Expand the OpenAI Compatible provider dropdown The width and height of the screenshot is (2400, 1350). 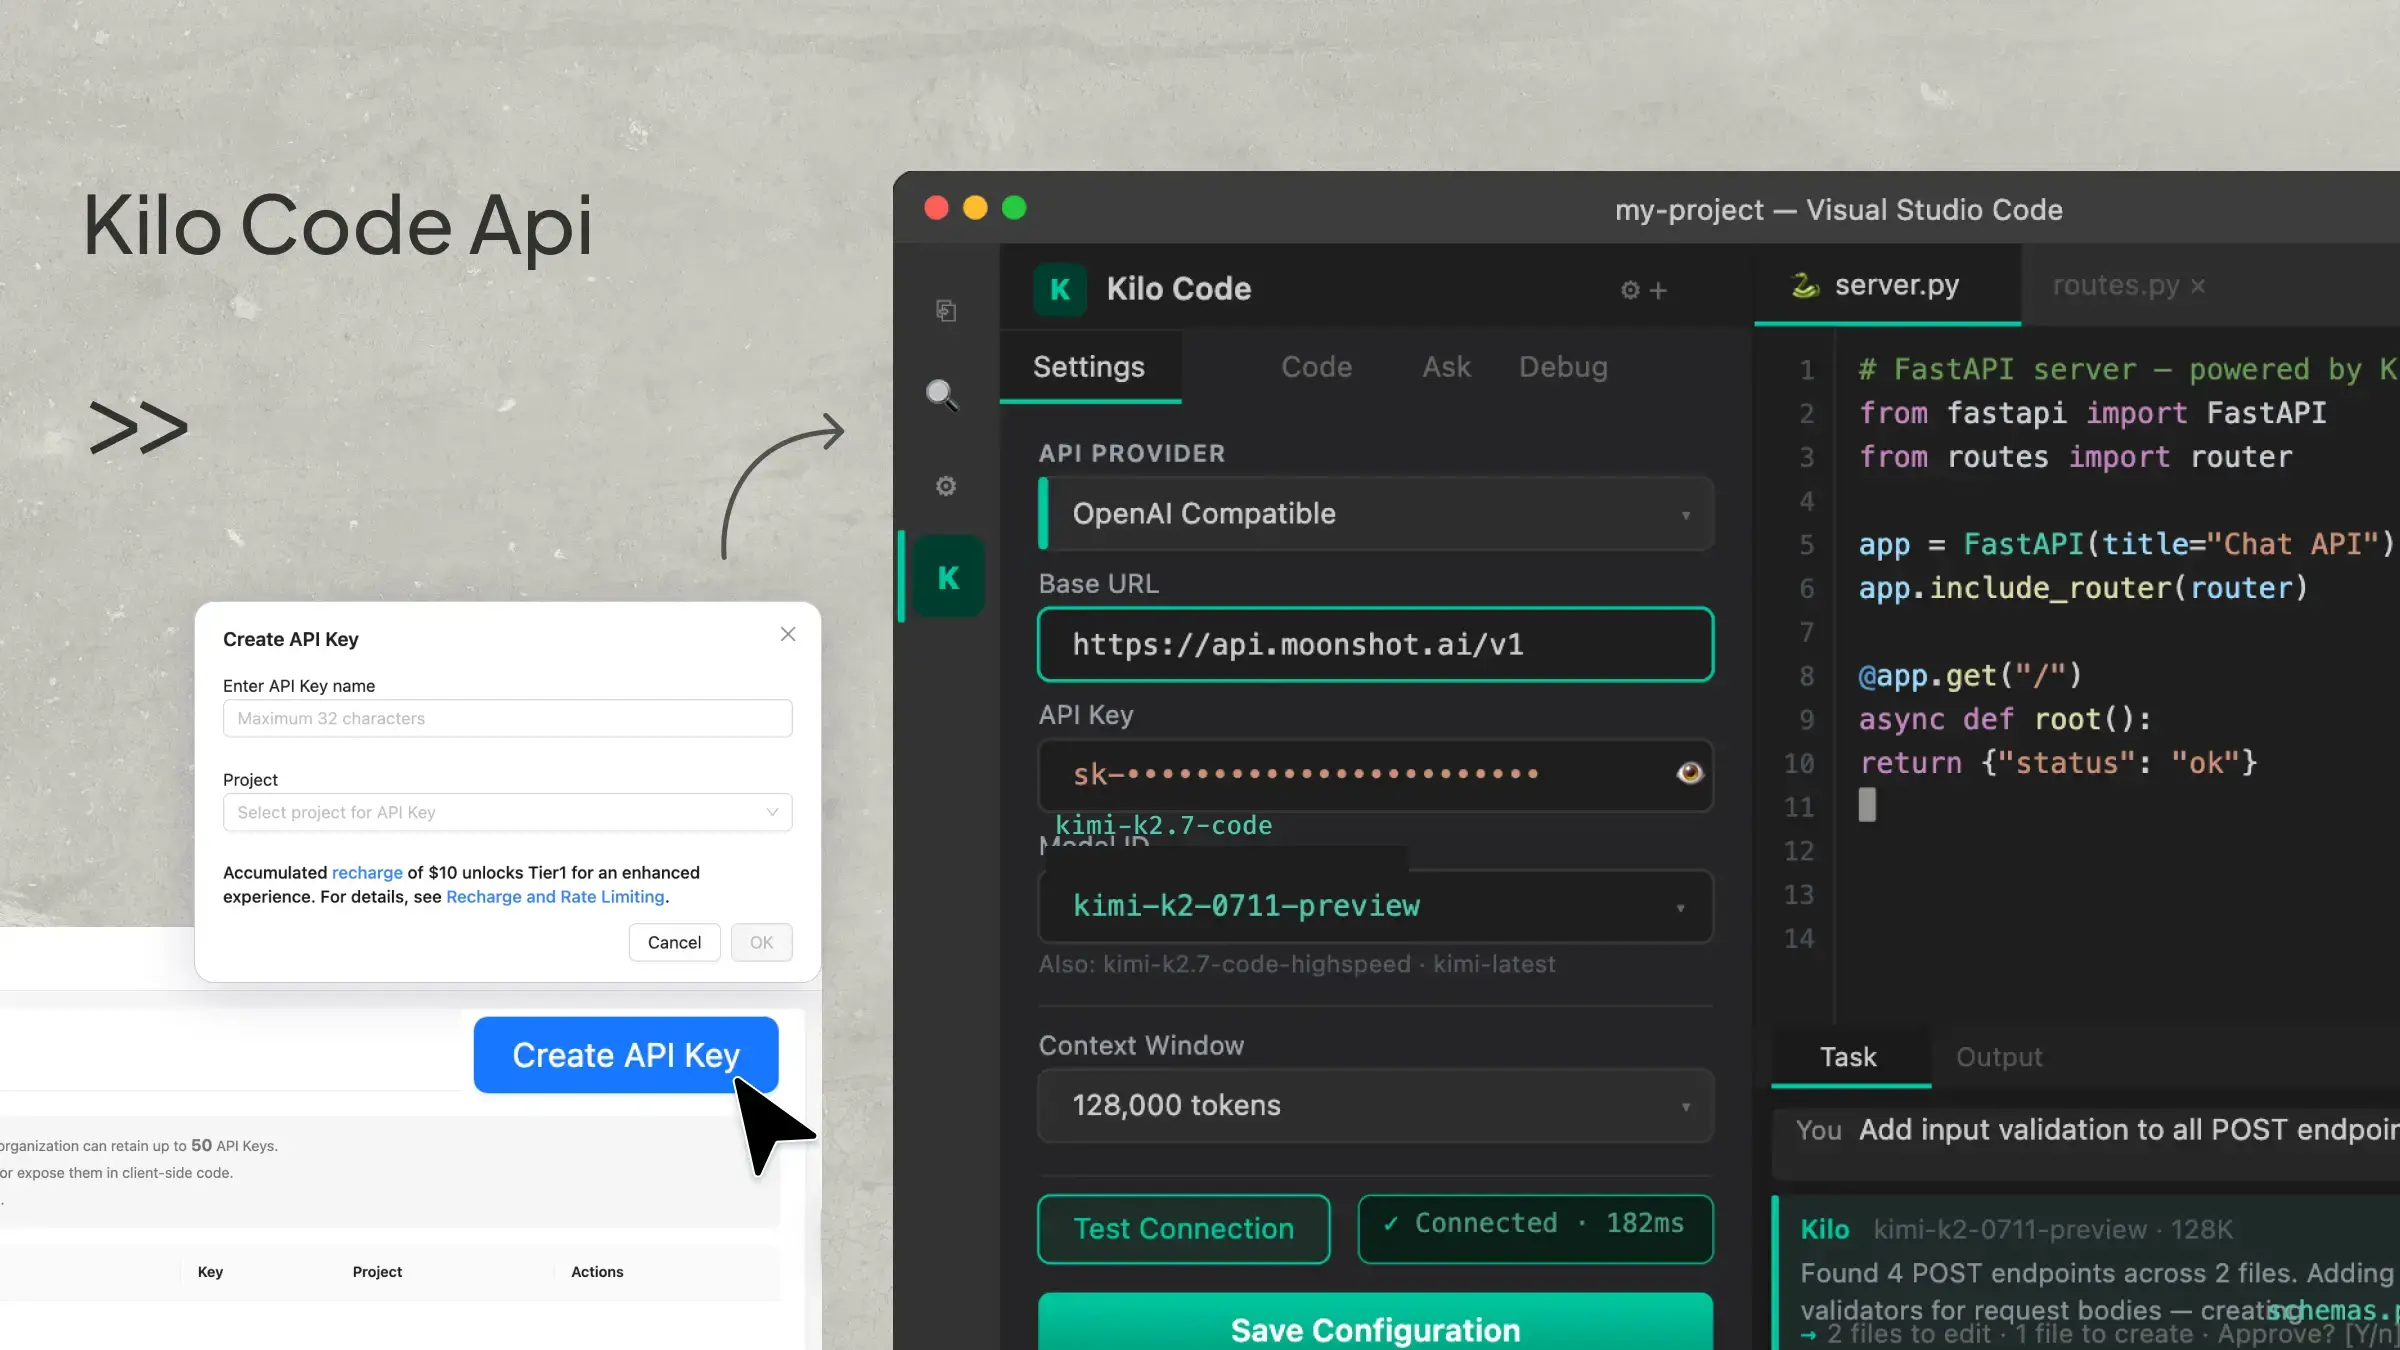pyautogui.click(x=1376, y=513)
